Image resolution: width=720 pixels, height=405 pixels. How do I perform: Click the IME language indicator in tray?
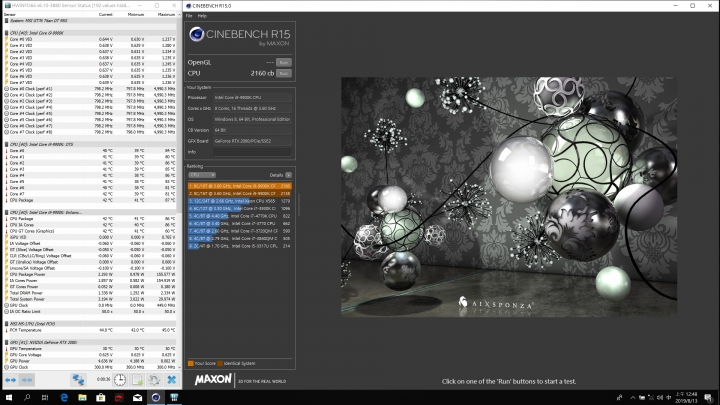pyautogui.click(x=668, y=397)
